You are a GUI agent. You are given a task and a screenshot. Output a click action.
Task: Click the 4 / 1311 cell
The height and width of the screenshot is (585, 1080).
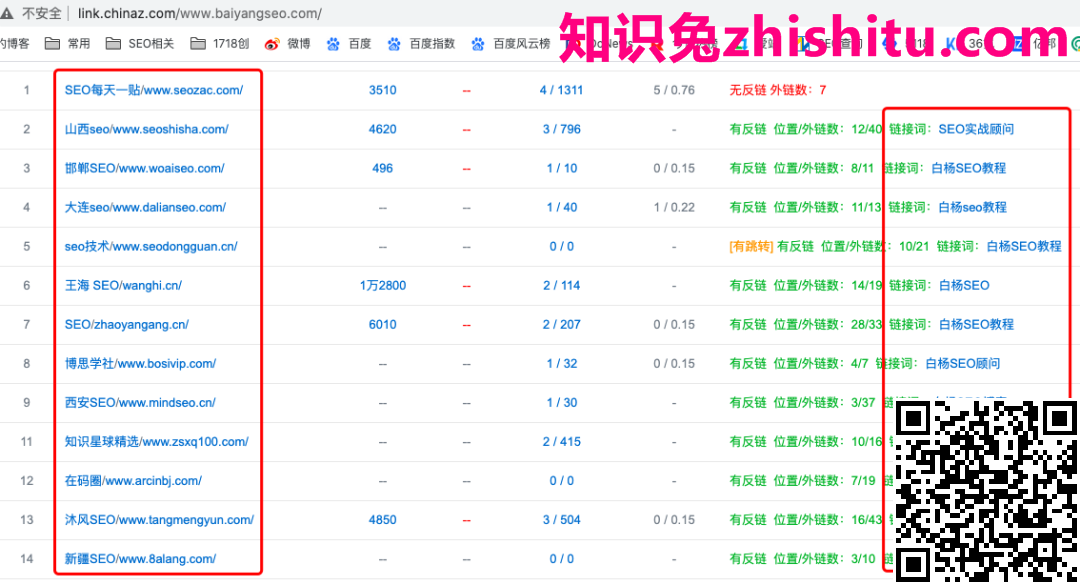[561, 90]
